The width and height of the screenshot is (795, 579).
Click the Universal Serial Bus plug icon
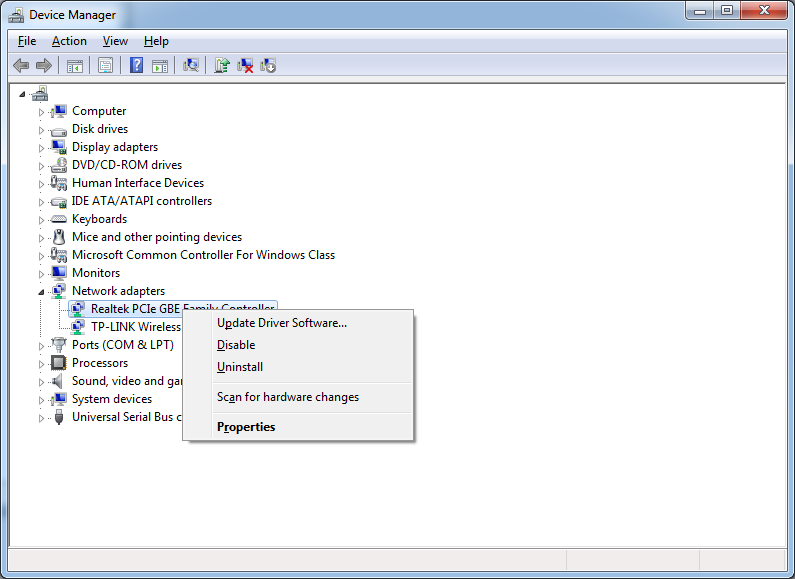pyautogui.click(x=59, y=417)
